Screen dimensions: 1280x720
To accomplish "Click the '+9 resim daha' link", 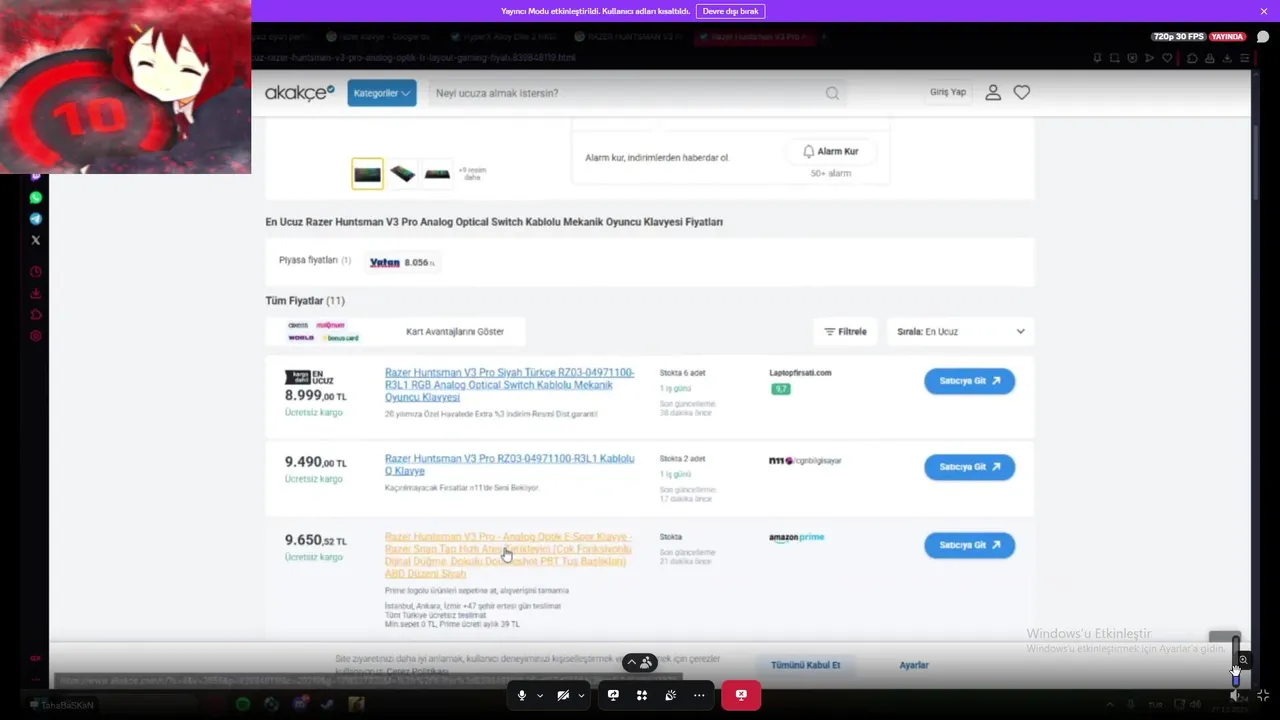I will (x=472, y=174).
